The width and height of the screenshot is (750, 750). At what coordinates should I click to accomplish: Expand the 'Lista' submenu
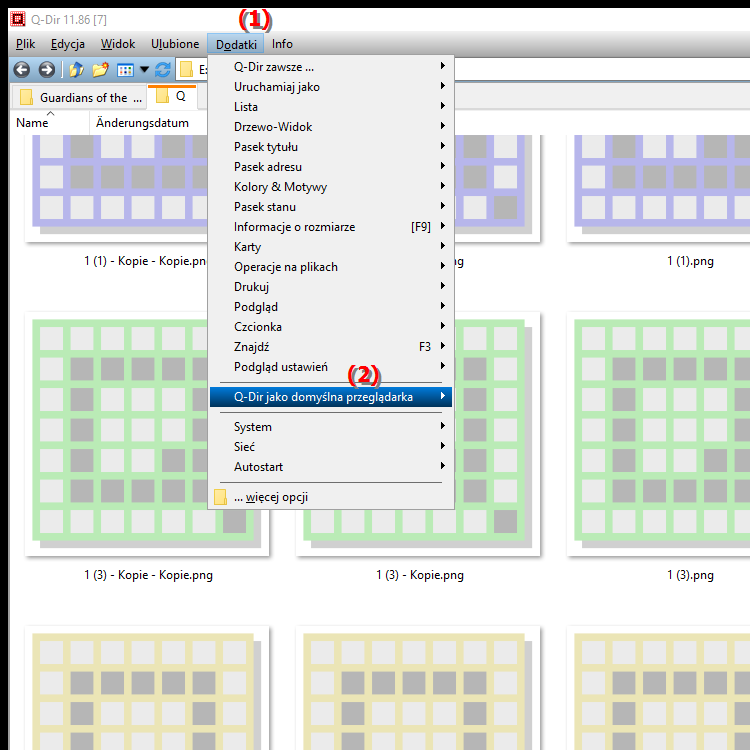[x=331, y=107]
